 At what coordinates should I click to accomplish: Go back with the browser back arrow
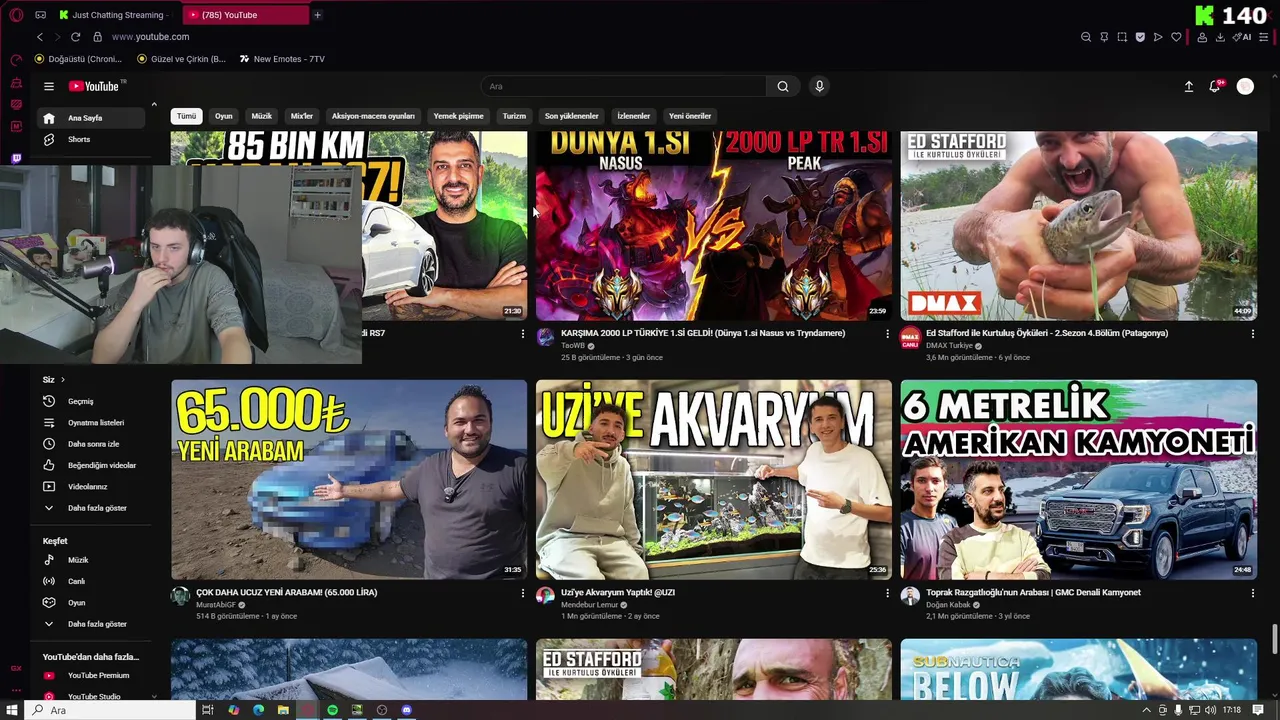click(40, 37)
